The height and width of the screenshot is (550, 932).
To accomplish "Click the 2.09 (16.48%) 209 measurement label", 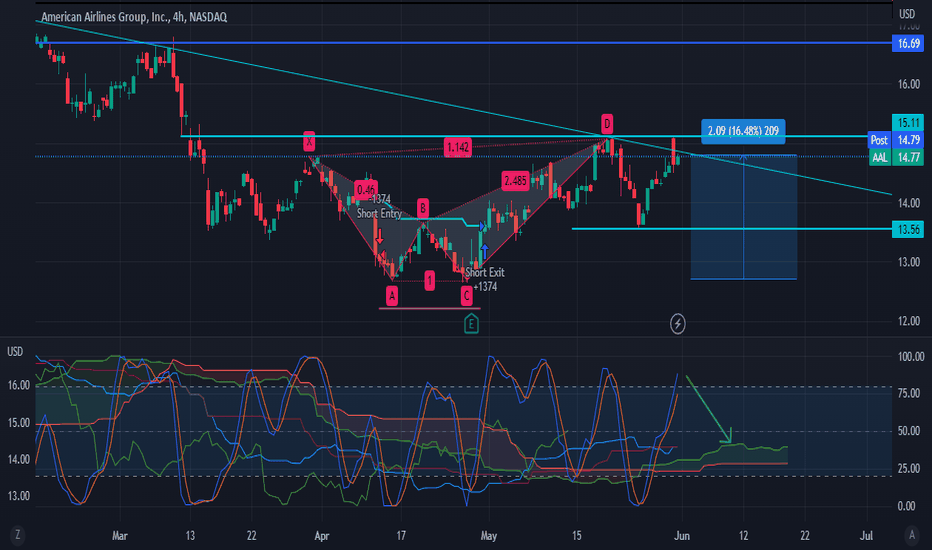I will coord(743,131).
